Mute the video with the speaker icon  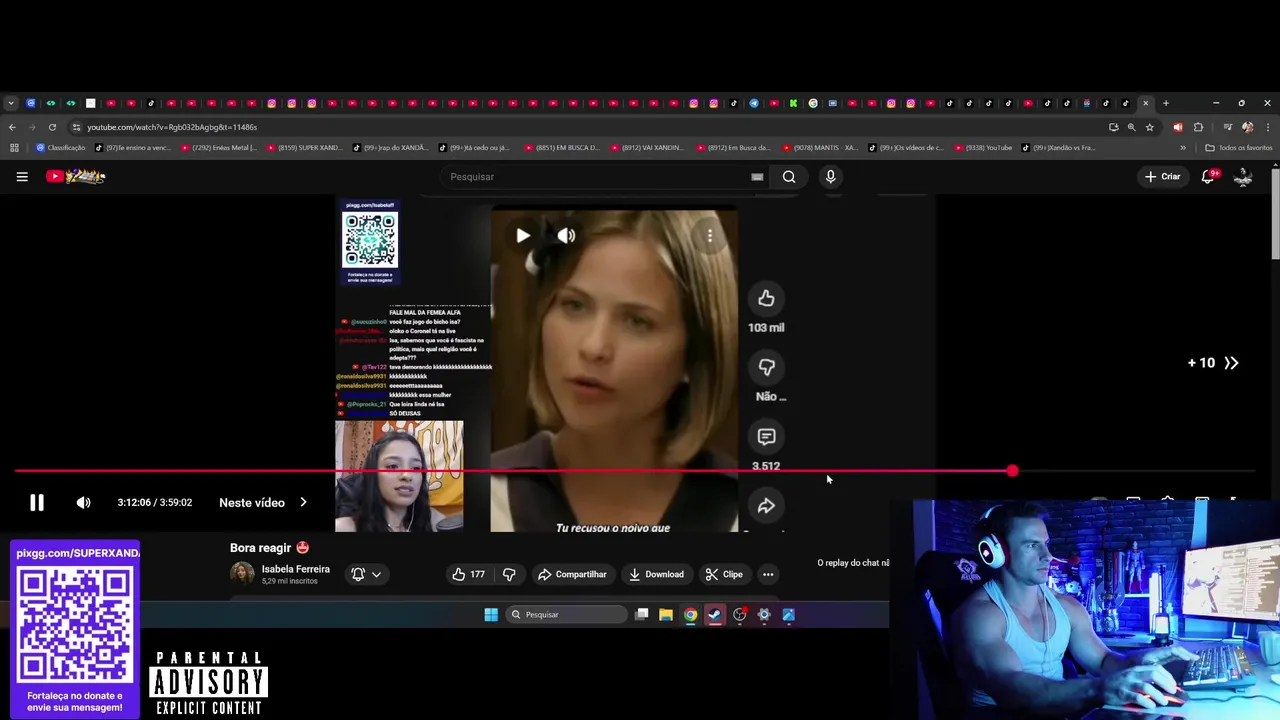tap(83, 503)
